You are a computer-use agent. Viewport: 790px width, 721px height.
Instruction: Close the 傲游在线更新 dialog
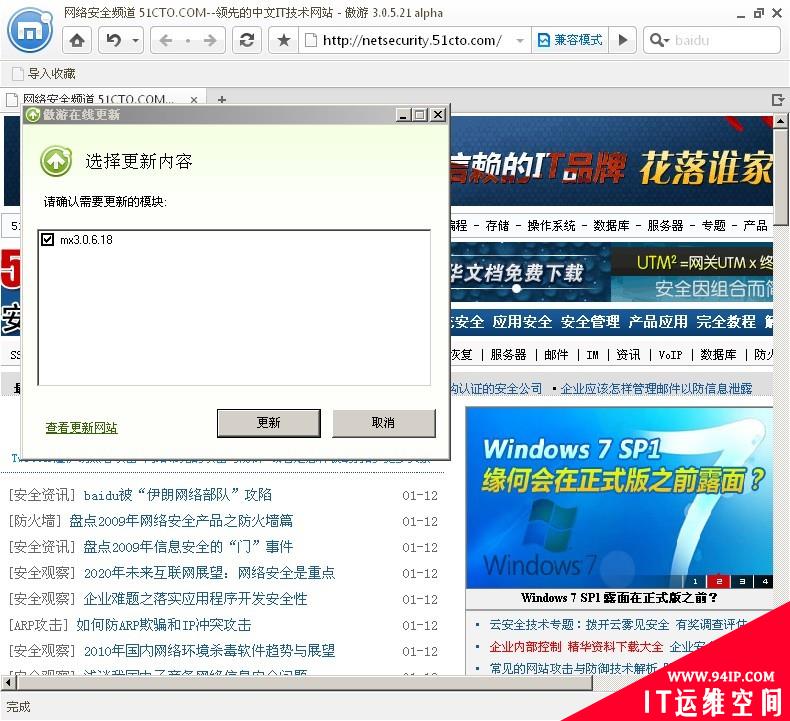[438, 115]
